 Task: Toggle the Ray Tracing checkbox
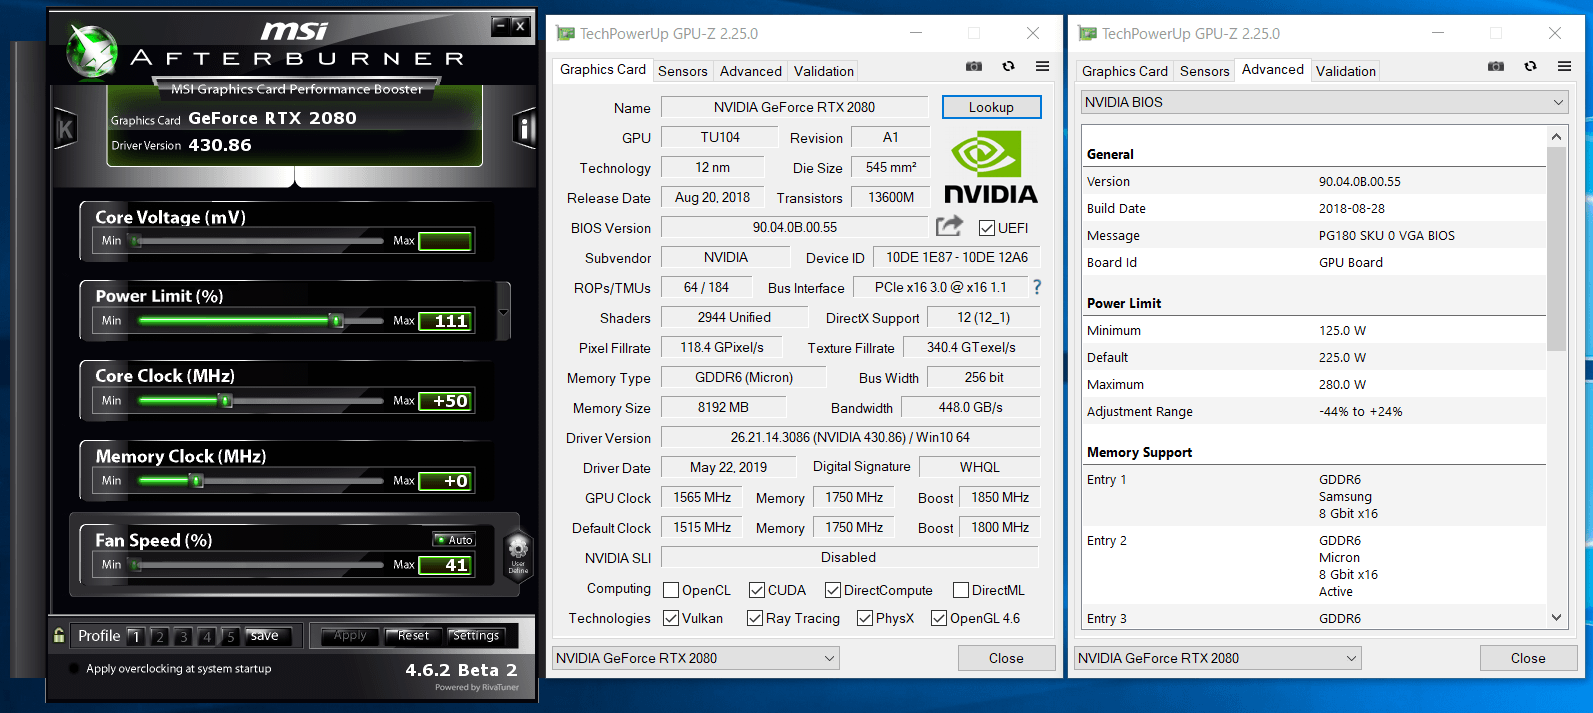pyautogui.click(x=755, y=618)
